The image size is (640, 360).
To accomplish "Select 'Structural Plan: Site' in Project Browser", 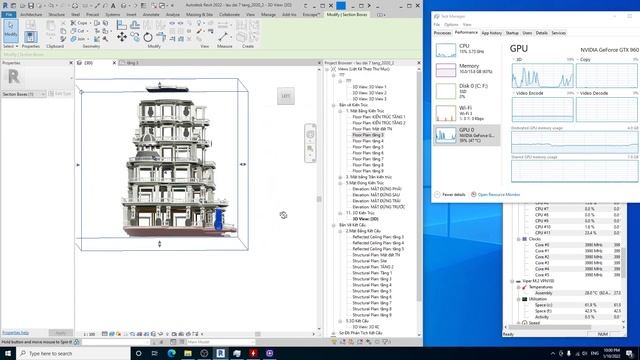I will point(369,261).
